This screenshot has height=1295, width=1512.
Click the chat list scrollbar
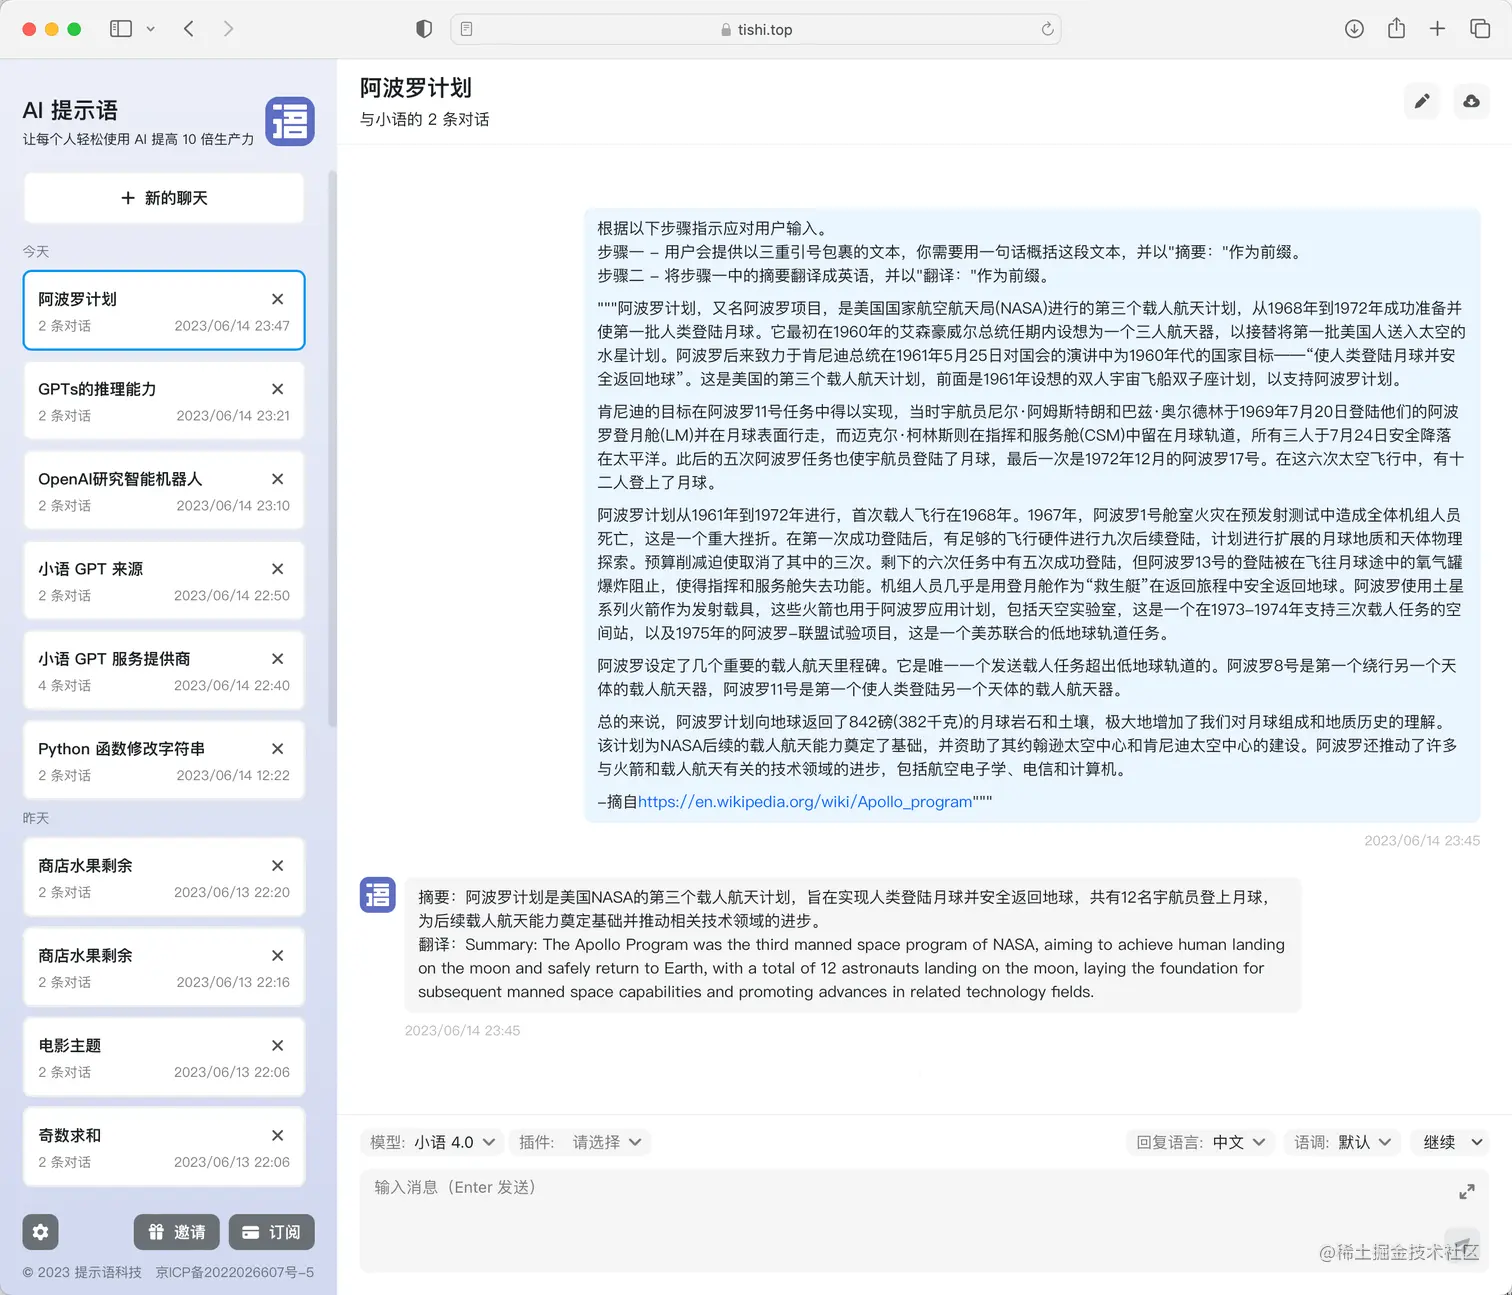pyautogui.click(x=332, y=448)
